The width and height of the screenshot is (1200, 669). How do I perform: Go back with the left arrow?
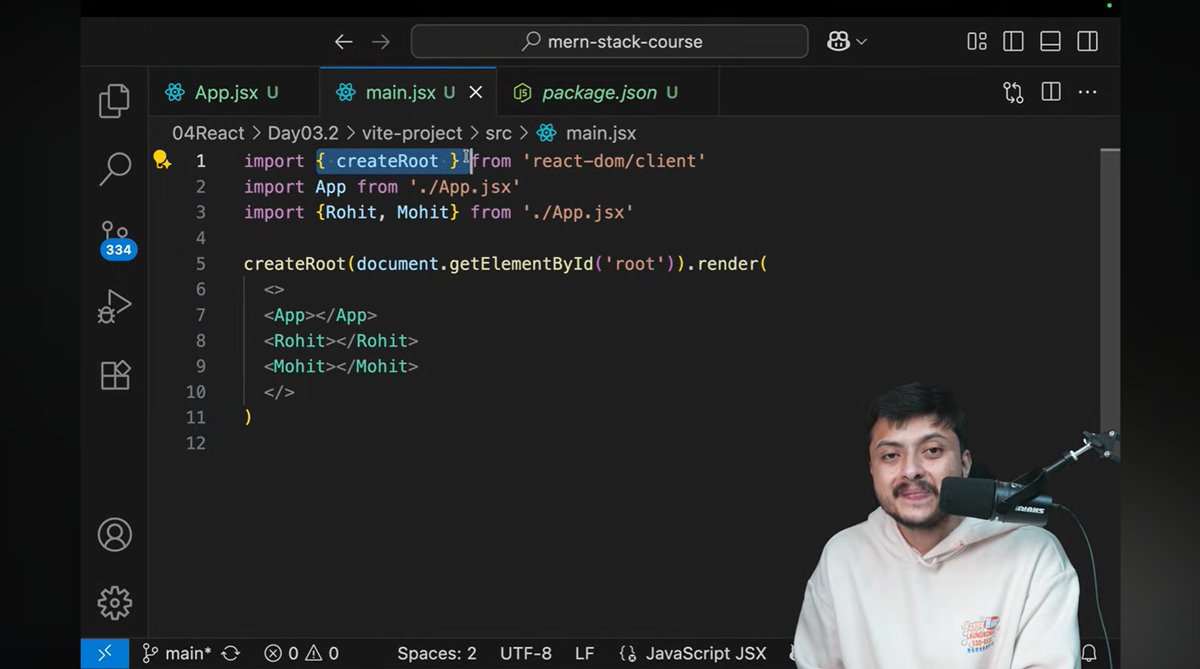(x=343, y=42)
